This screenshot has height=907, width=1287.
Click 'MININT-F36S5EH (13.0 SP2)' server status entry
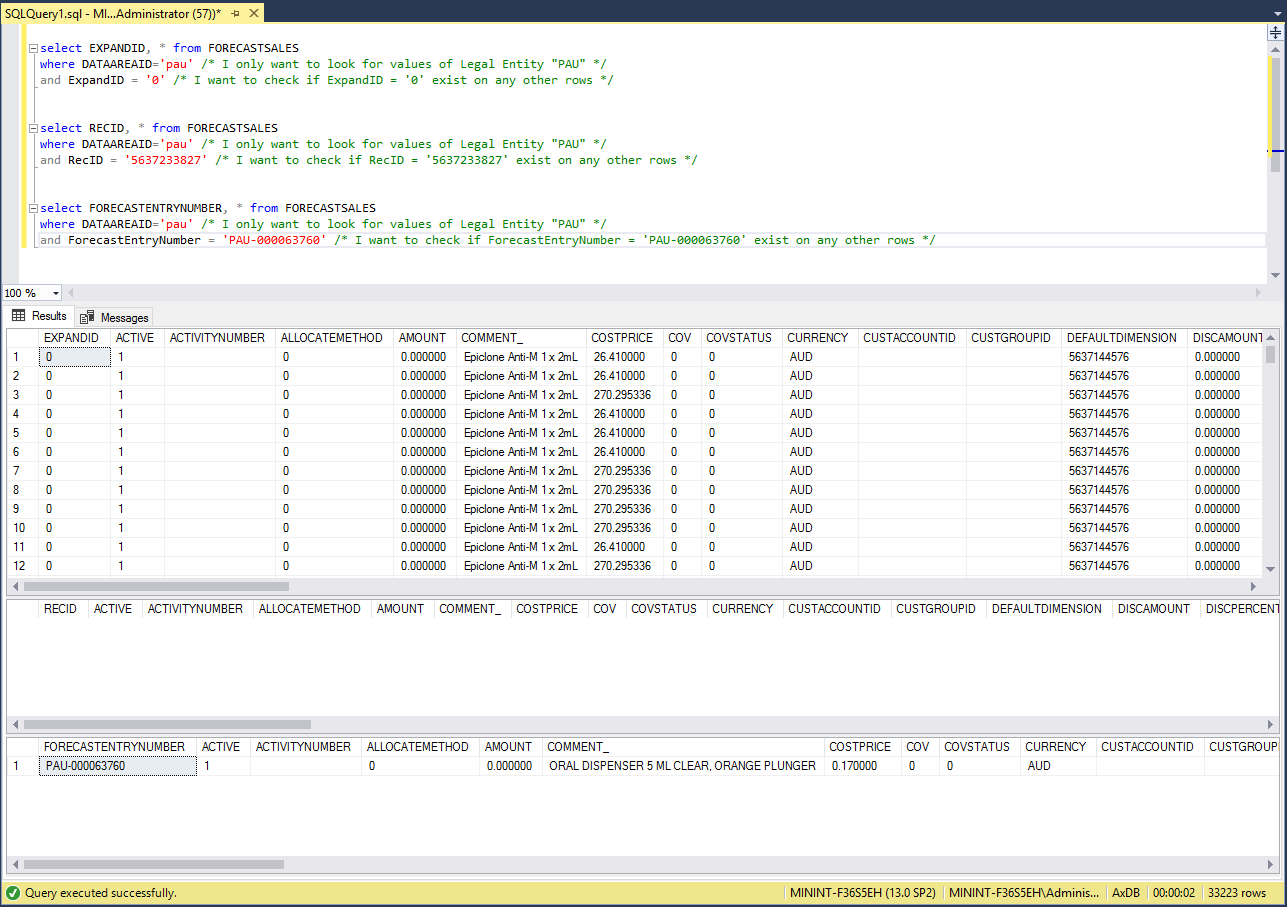pos(865,893)
